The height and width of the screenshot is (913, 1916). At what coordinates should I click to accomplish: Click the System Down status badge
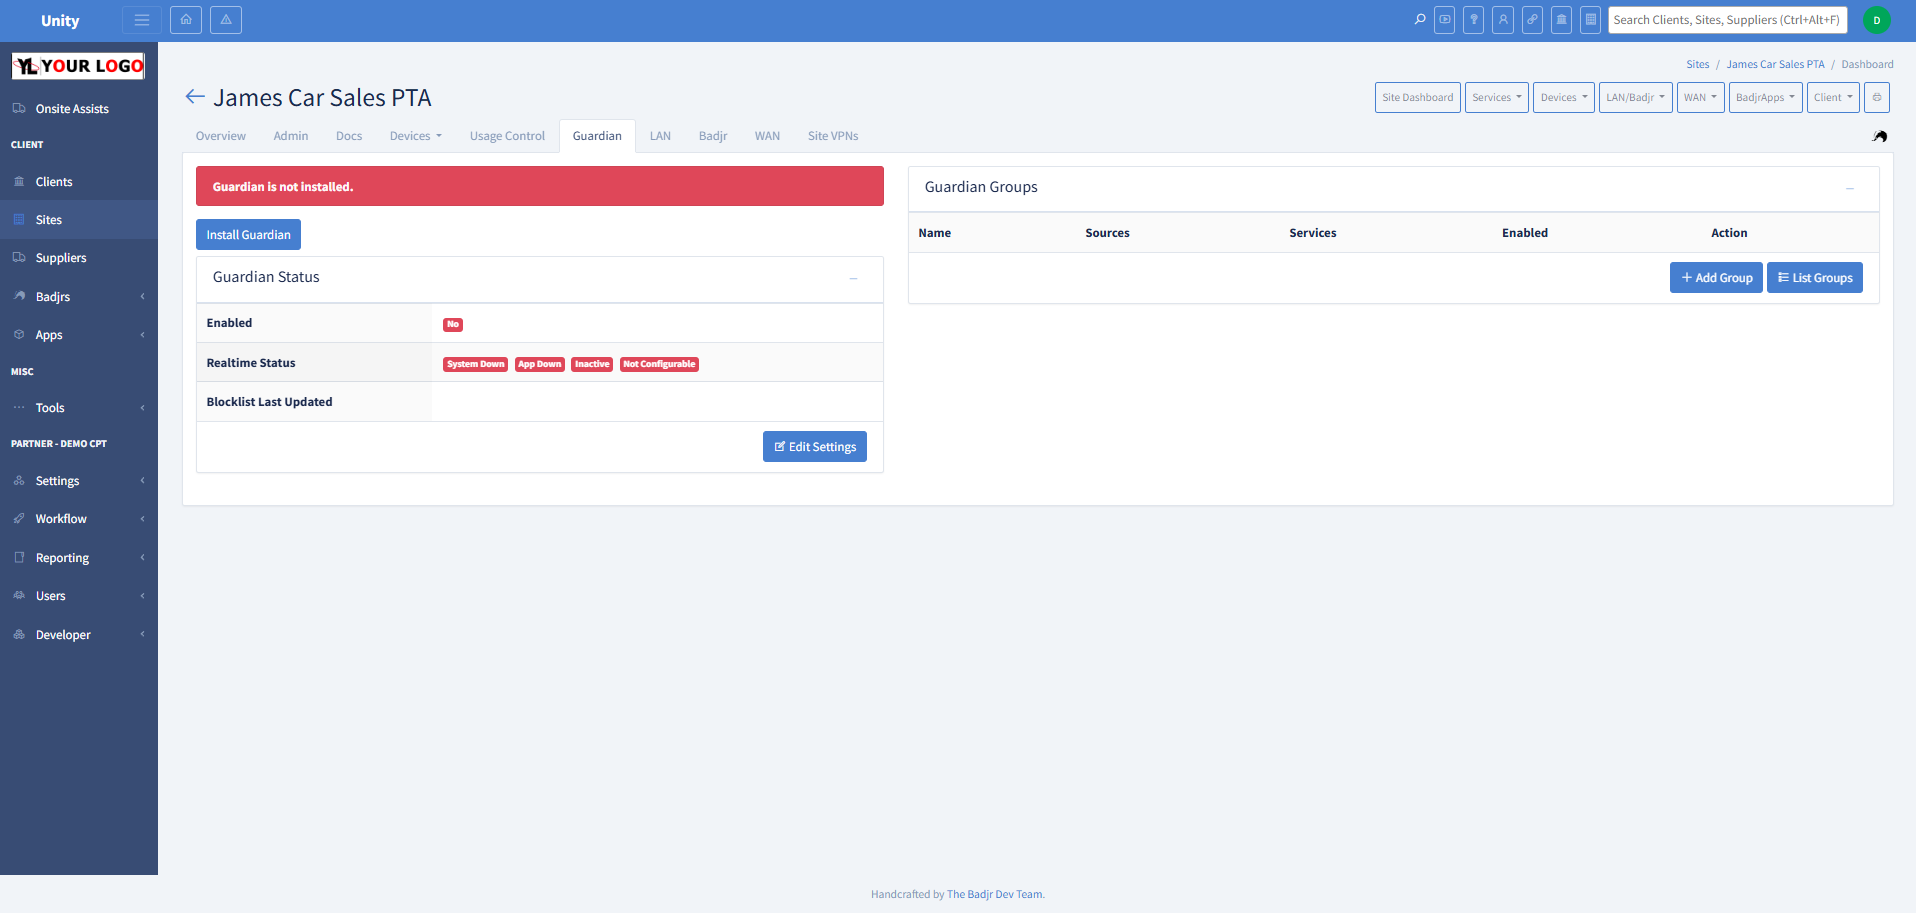click(475, 364)
